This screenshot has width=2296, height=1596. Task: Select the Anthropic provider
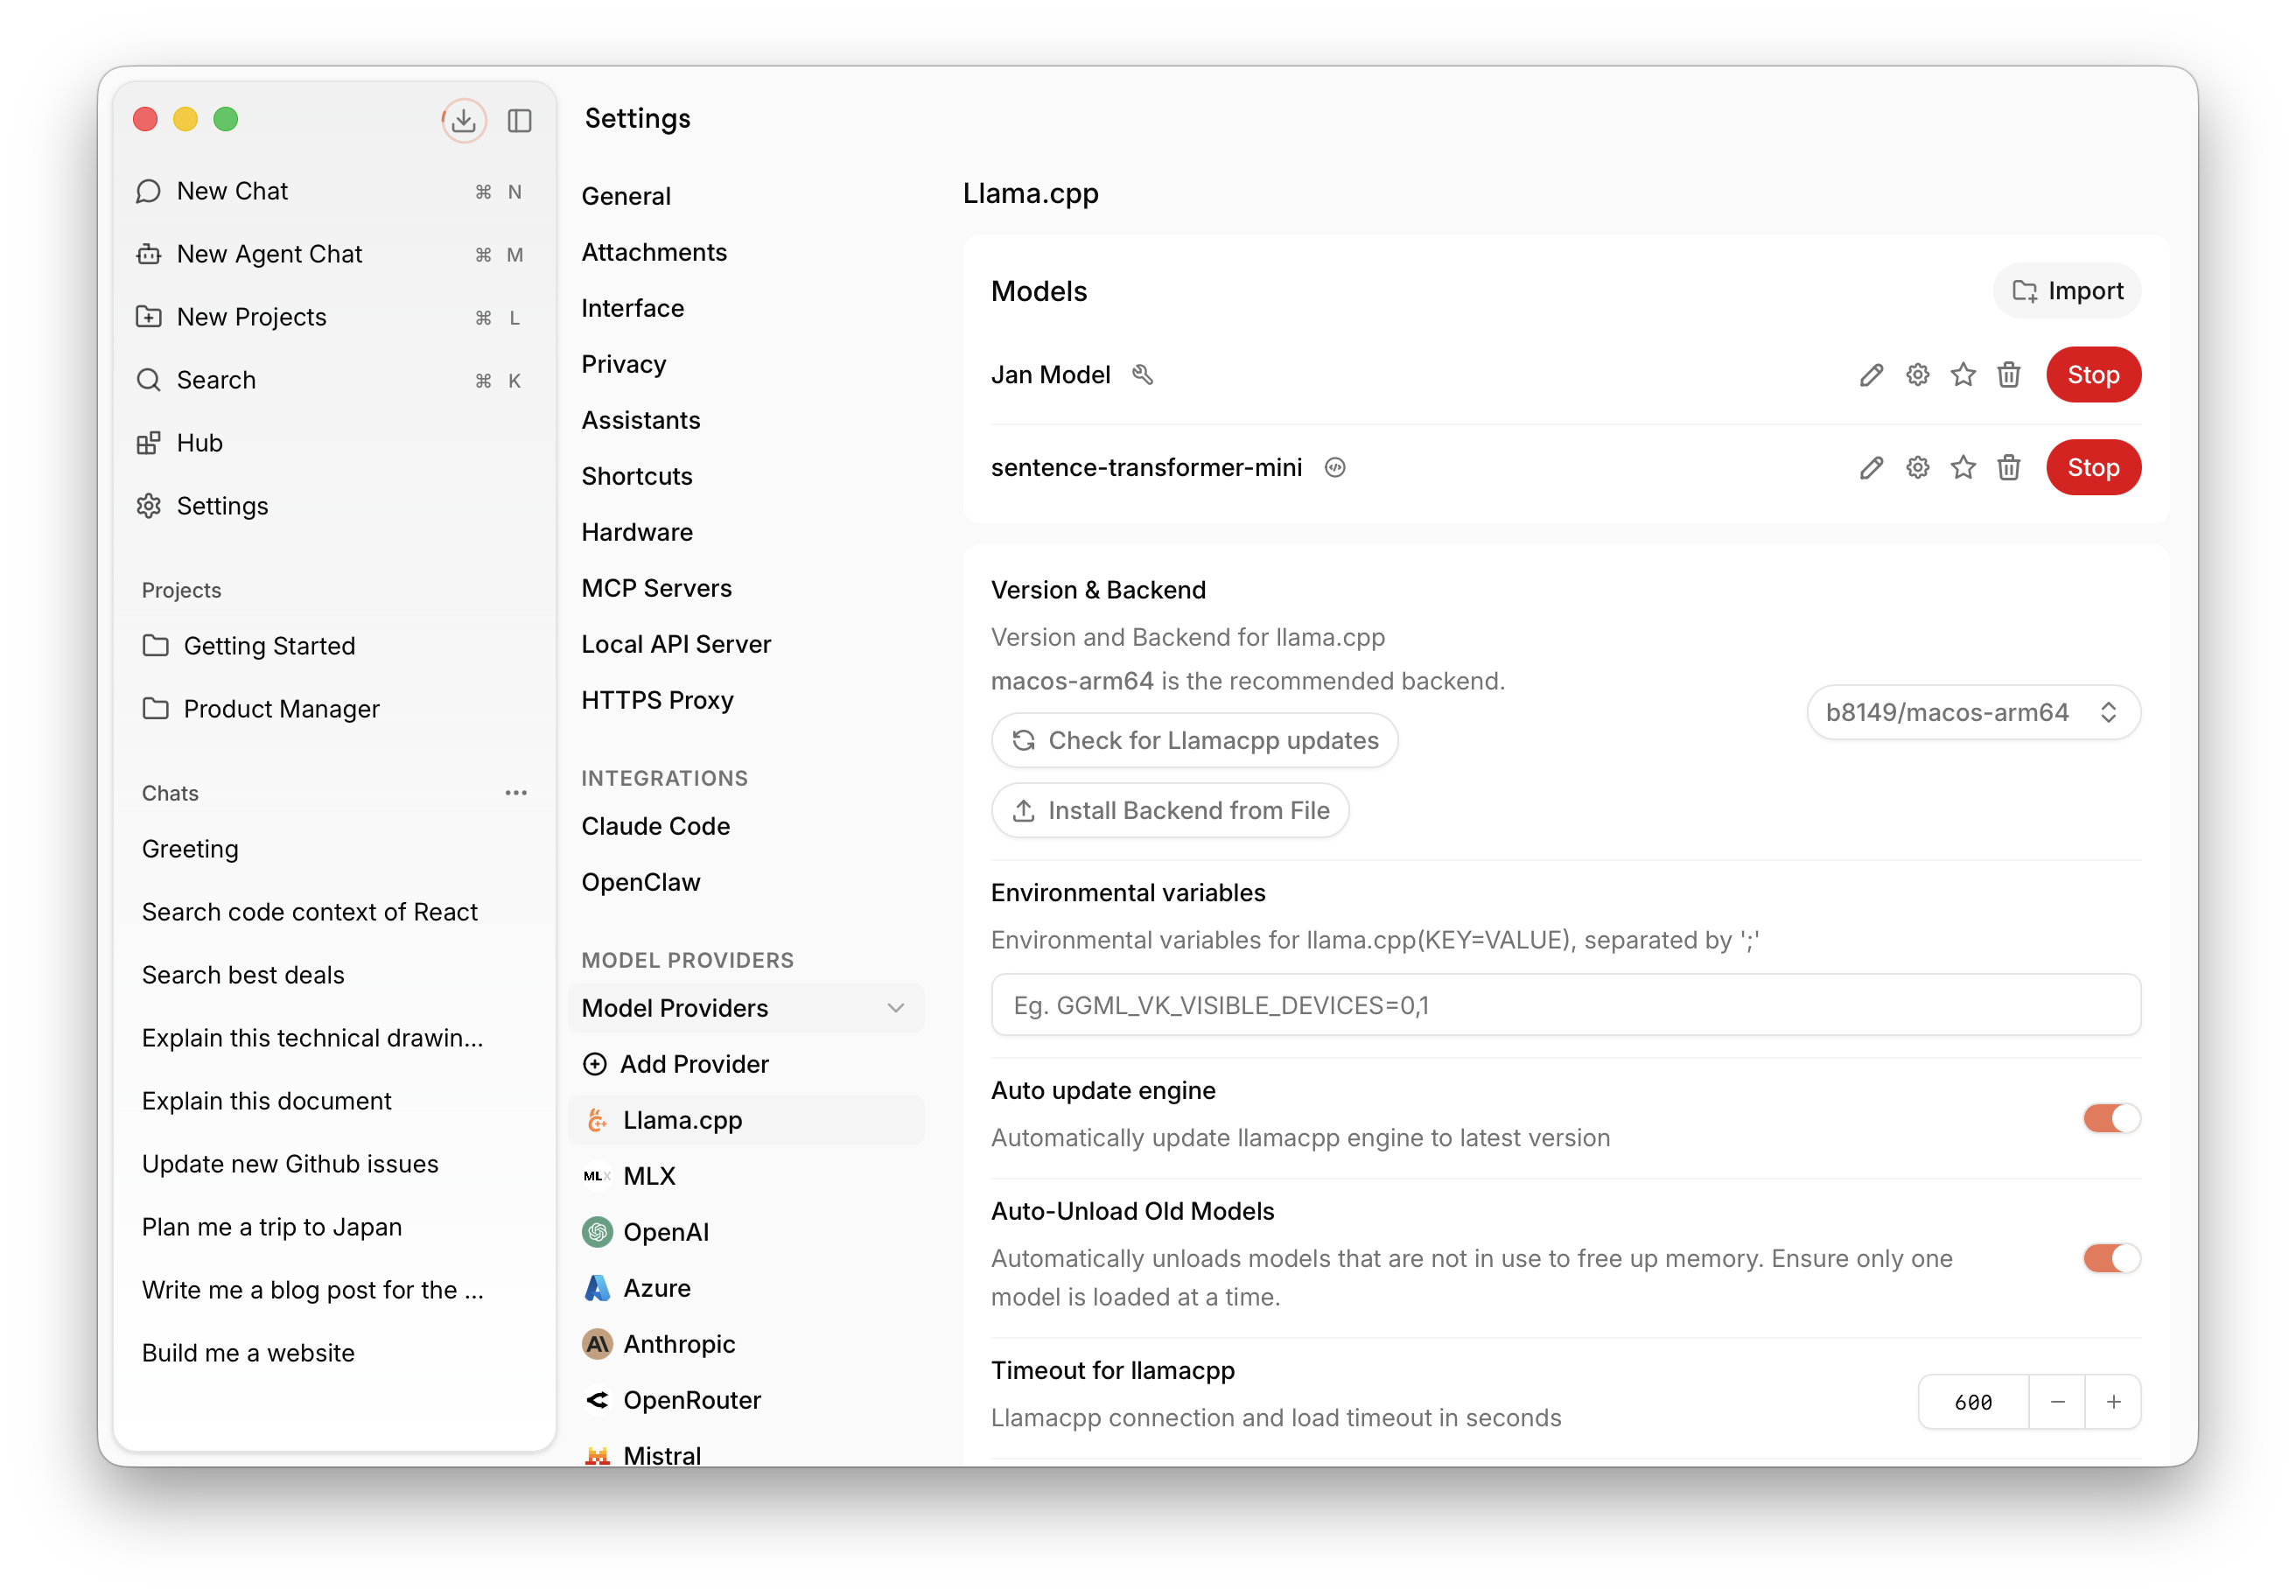coord(678,1344)
